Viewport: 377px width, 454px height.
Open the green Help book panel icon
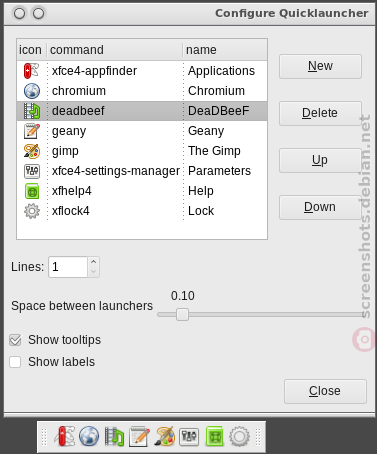(214, 436)
